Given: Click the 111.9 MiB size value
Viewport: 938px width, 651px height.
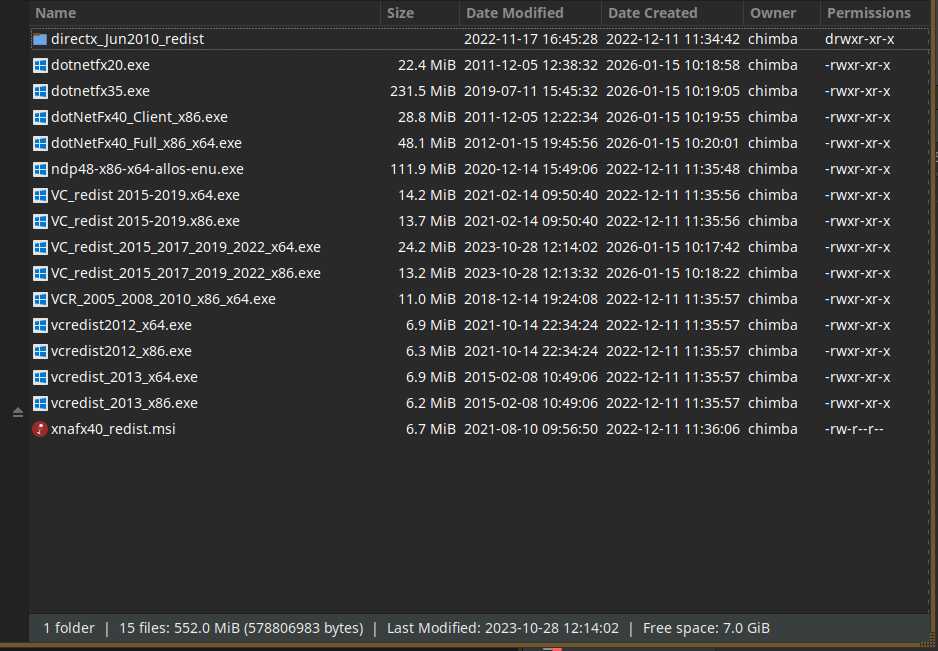Looking at the screenshot, I should tap(422, 169).
